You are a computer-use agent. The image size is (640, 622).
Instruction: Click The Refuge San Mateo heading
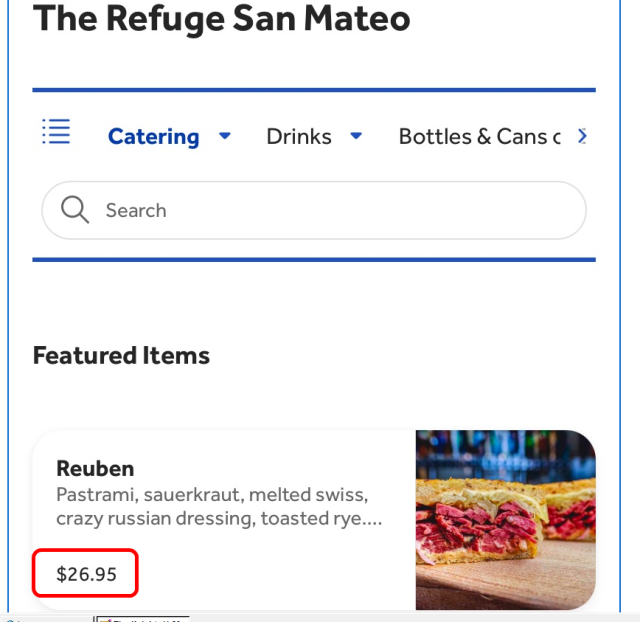pyautogui.click(x=221, y=19)
